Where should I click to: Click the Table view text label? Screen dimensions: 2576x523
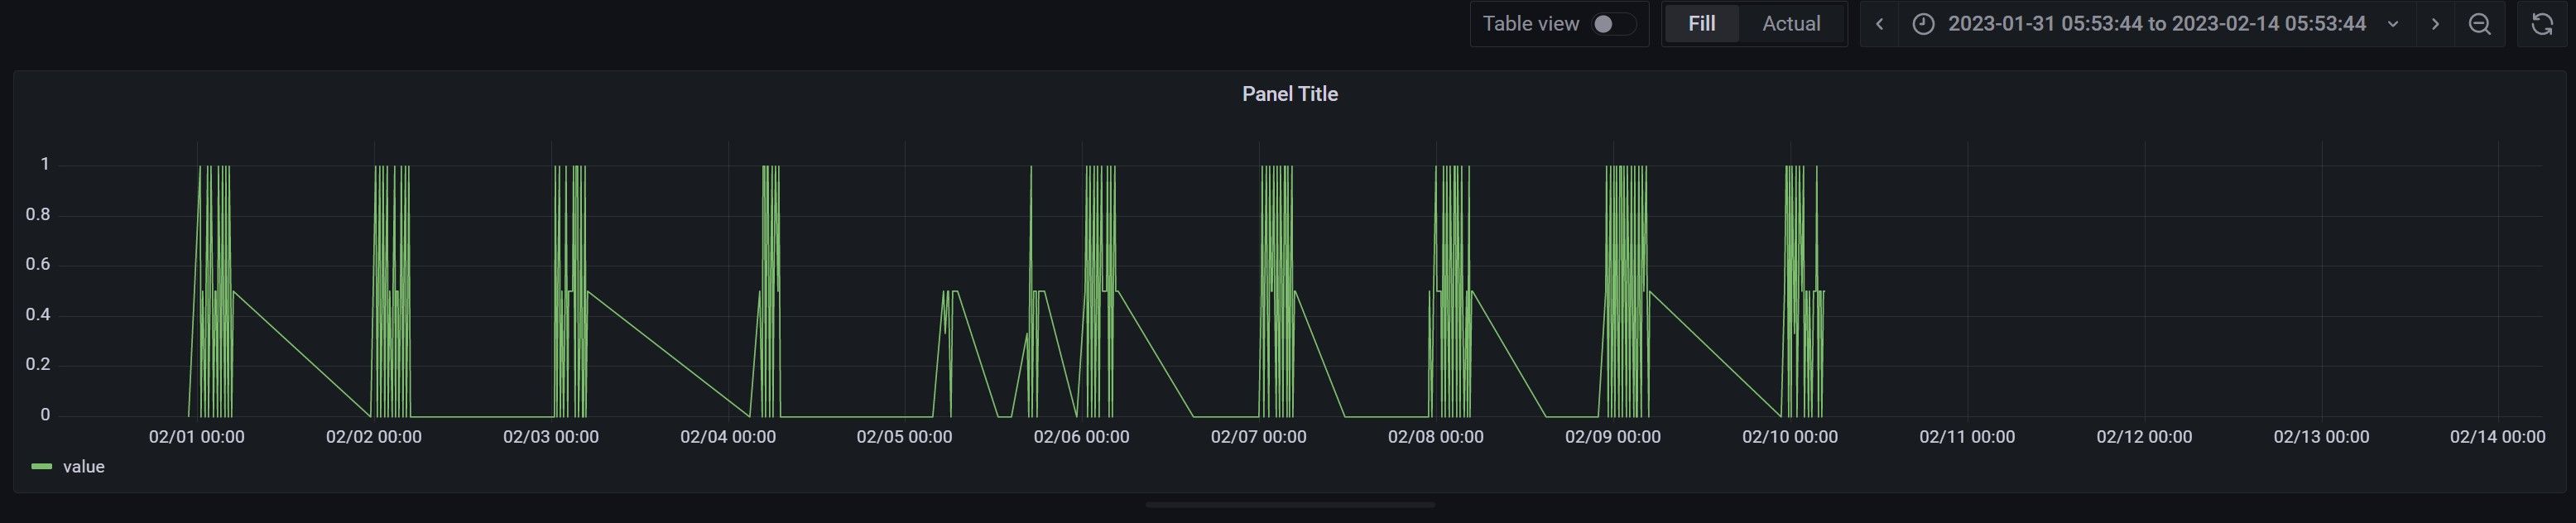point(1530,24)
